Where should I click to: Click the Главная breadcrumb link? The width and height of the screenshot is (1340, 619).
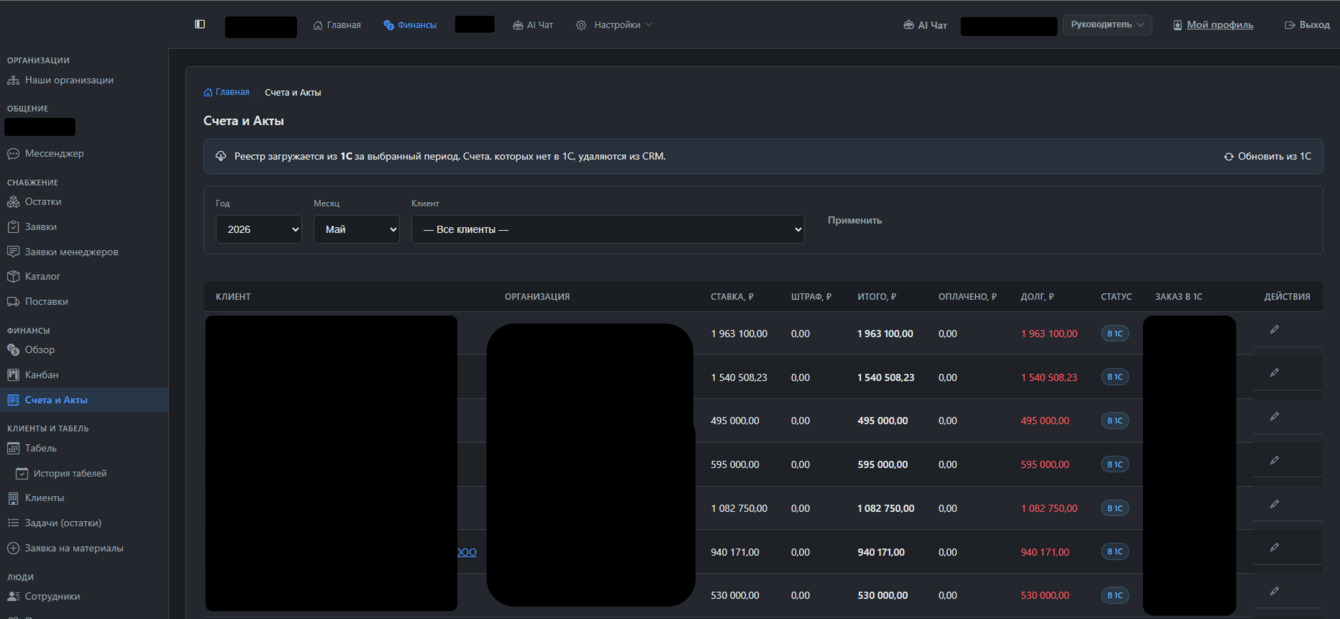(x=227, y=92)
